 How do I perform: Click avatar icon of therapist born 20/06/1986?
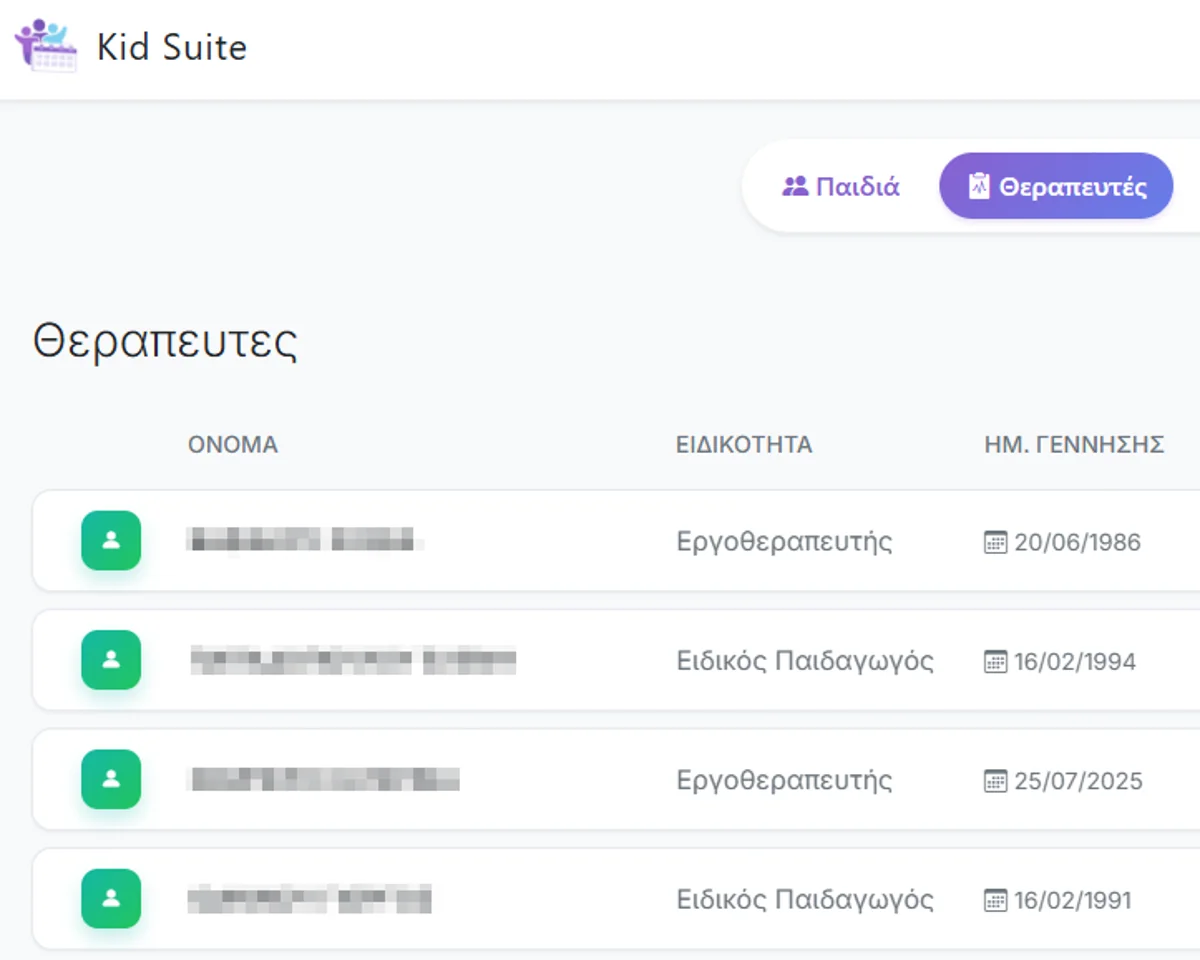(x=111, y=541)
